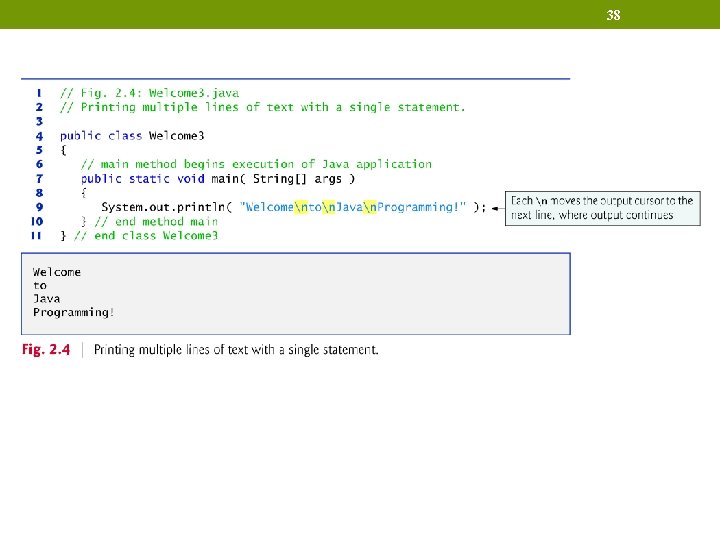The image size is (720, 540).
Task: Click output line 'to'
Action: coord(40,285)
